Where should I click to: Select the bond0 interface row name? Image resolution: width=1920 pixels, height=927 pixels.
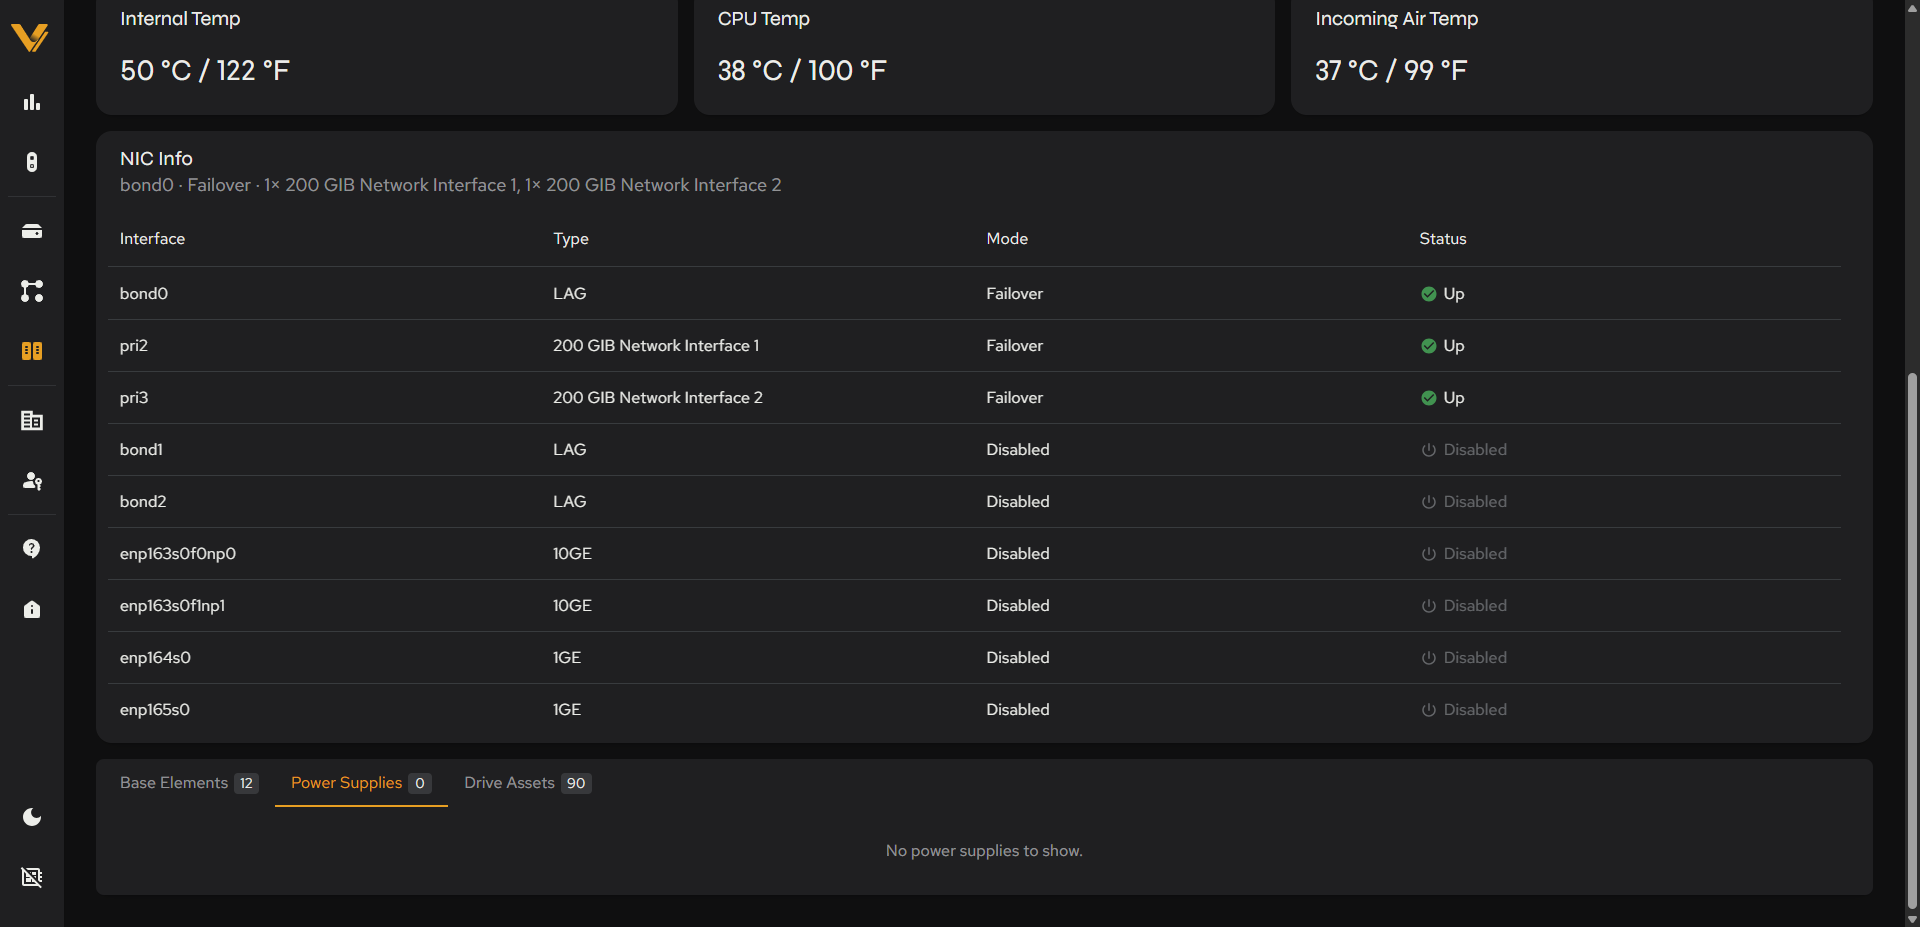[144, 293]
